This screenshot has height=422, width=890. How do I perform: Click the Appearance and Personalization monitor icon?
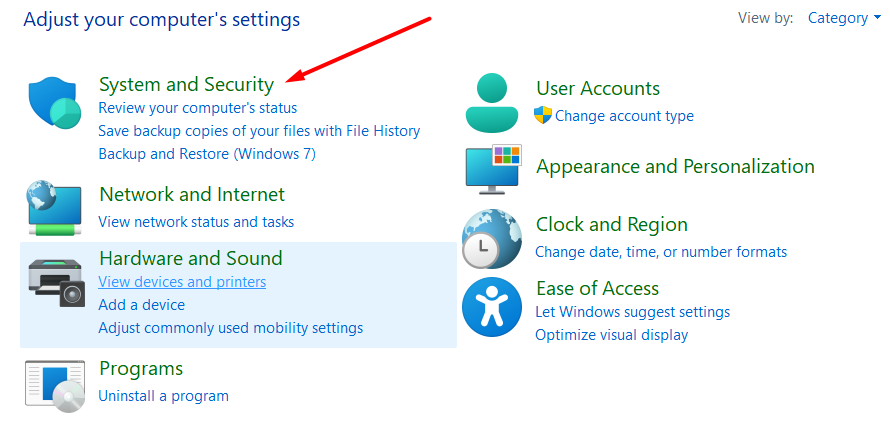tap(492, 168)
